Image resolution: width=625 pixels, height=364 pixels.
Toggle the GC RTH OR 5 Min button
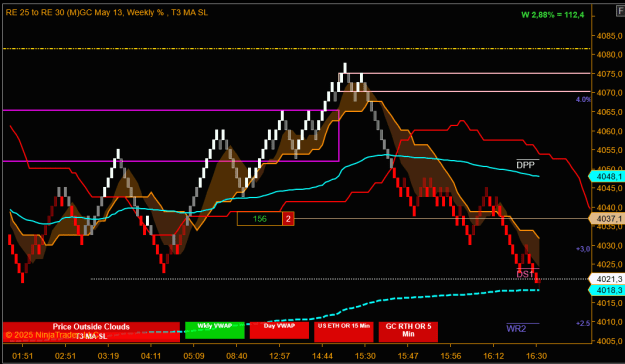coord(408,332)
